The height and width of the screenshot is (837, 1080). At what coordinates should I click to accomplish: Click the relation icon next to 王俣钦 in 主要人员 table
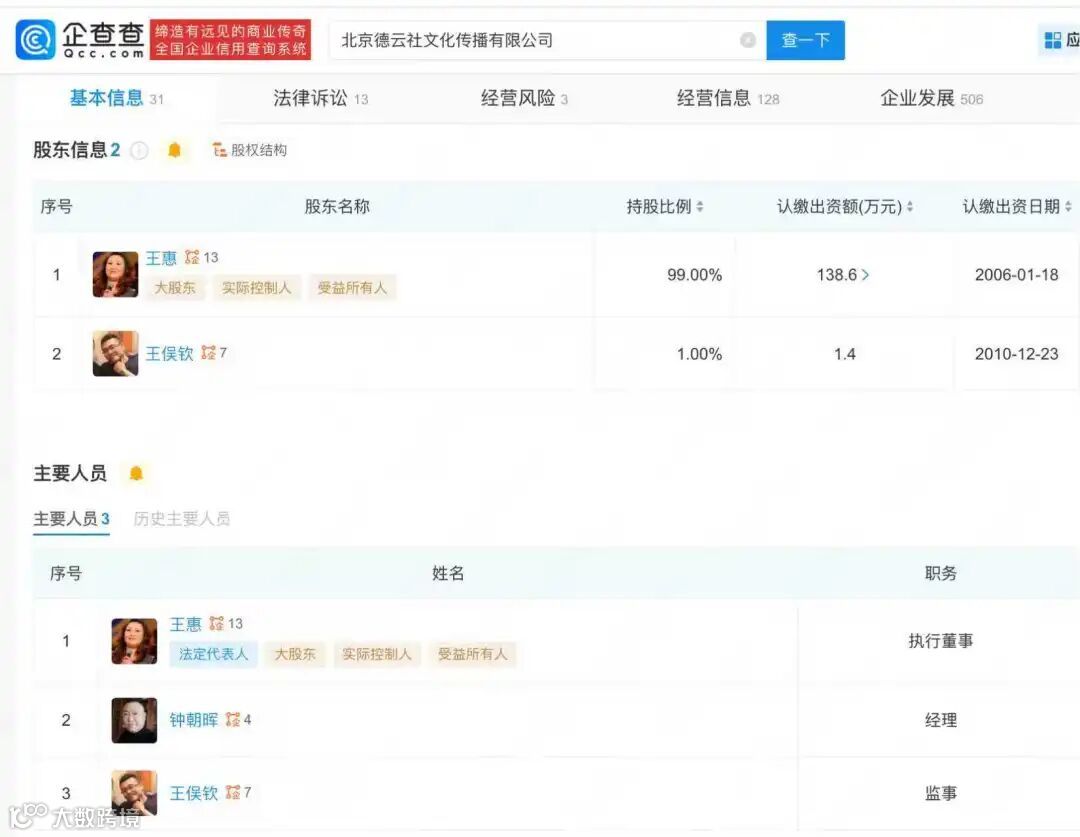pos(233,792)
